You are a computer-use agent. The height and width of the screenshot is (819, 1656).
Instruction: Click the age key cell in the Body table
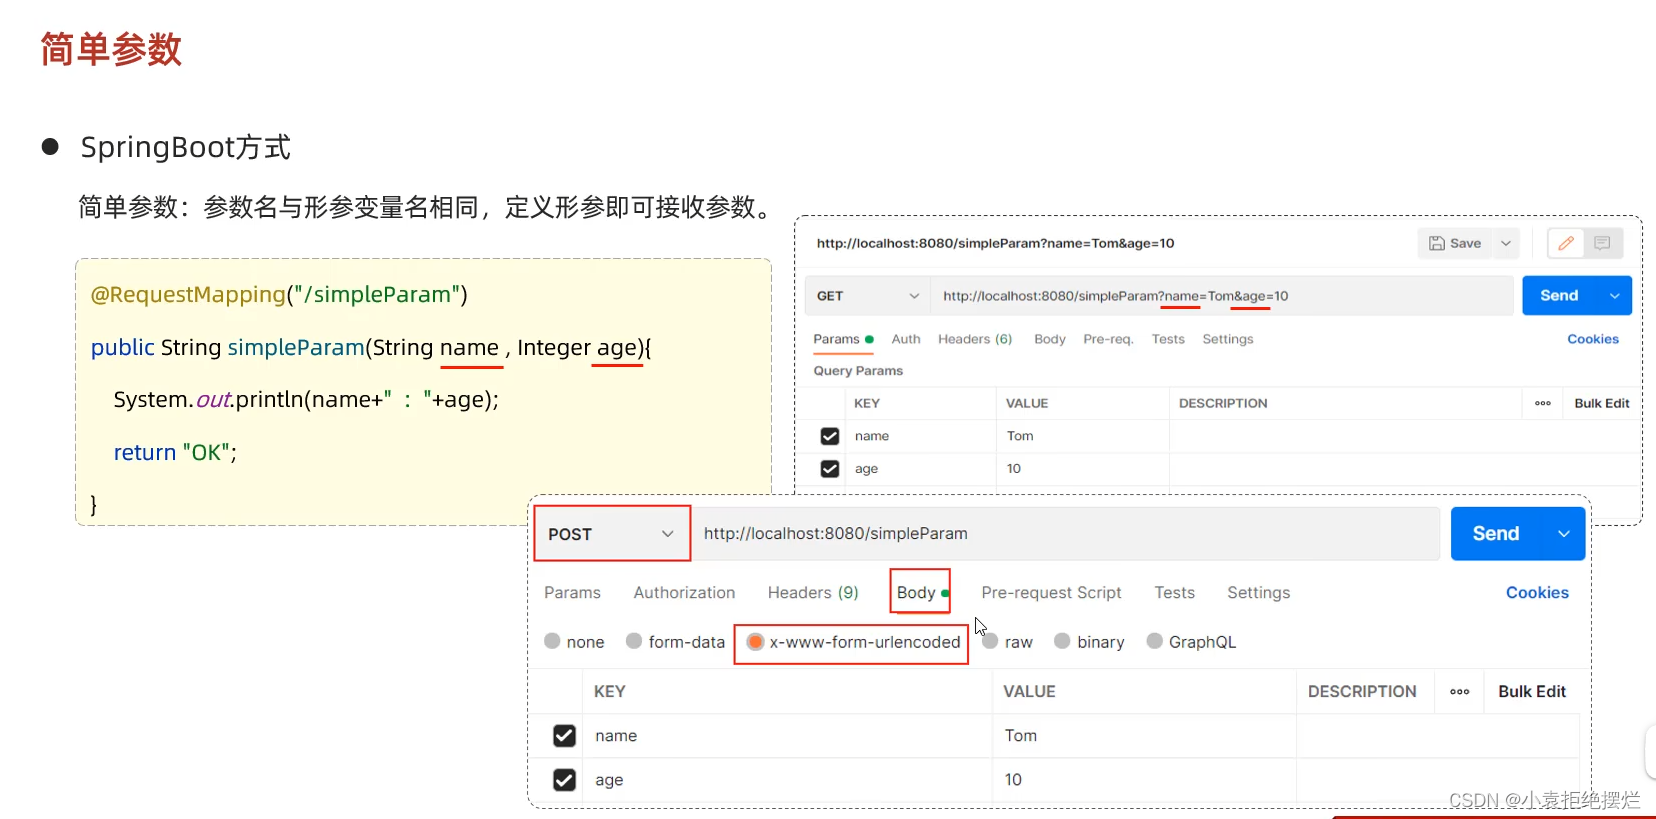(x=787, y=780)
